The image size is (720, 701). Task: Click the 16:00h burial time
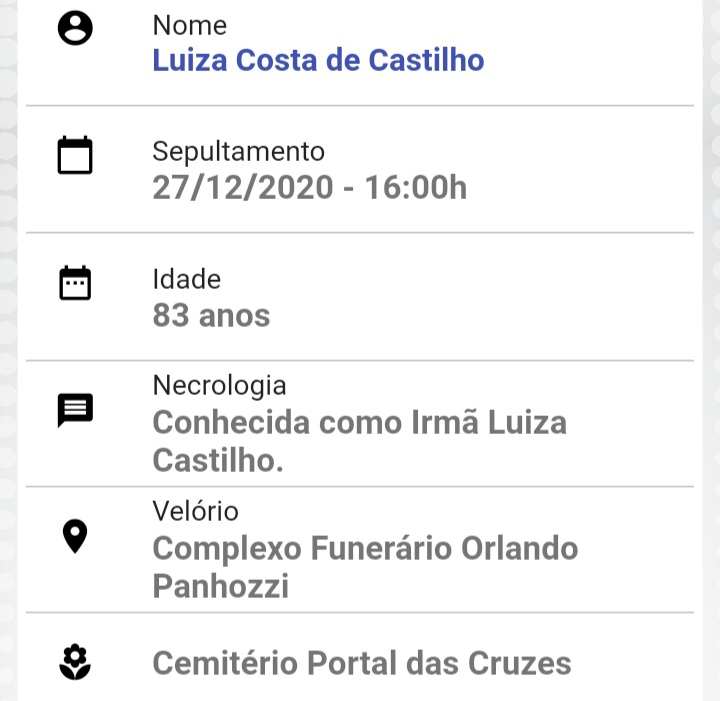click(416, 187)
